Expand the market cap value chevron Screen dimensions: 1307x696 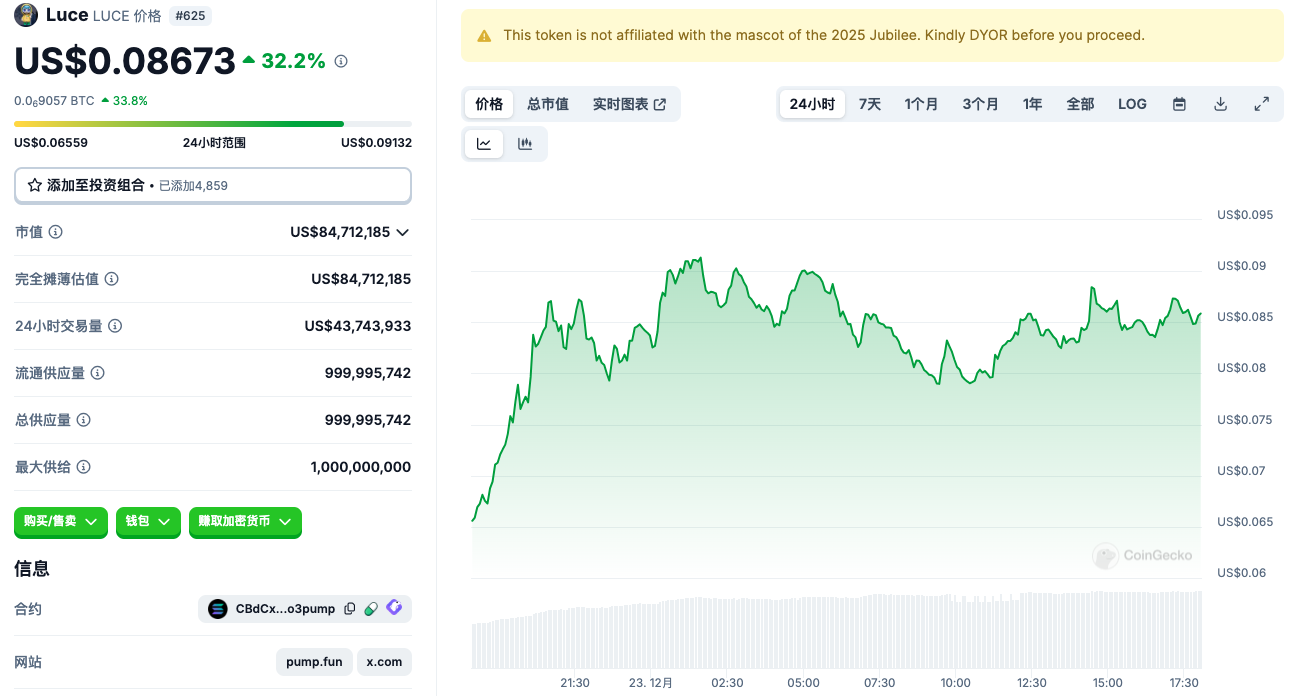(x=402, y=232)
